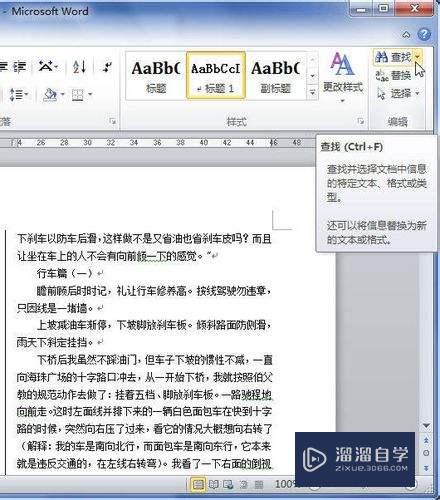
Task: Open the 样式 pane dialog launcher
Action: [360, 121]
